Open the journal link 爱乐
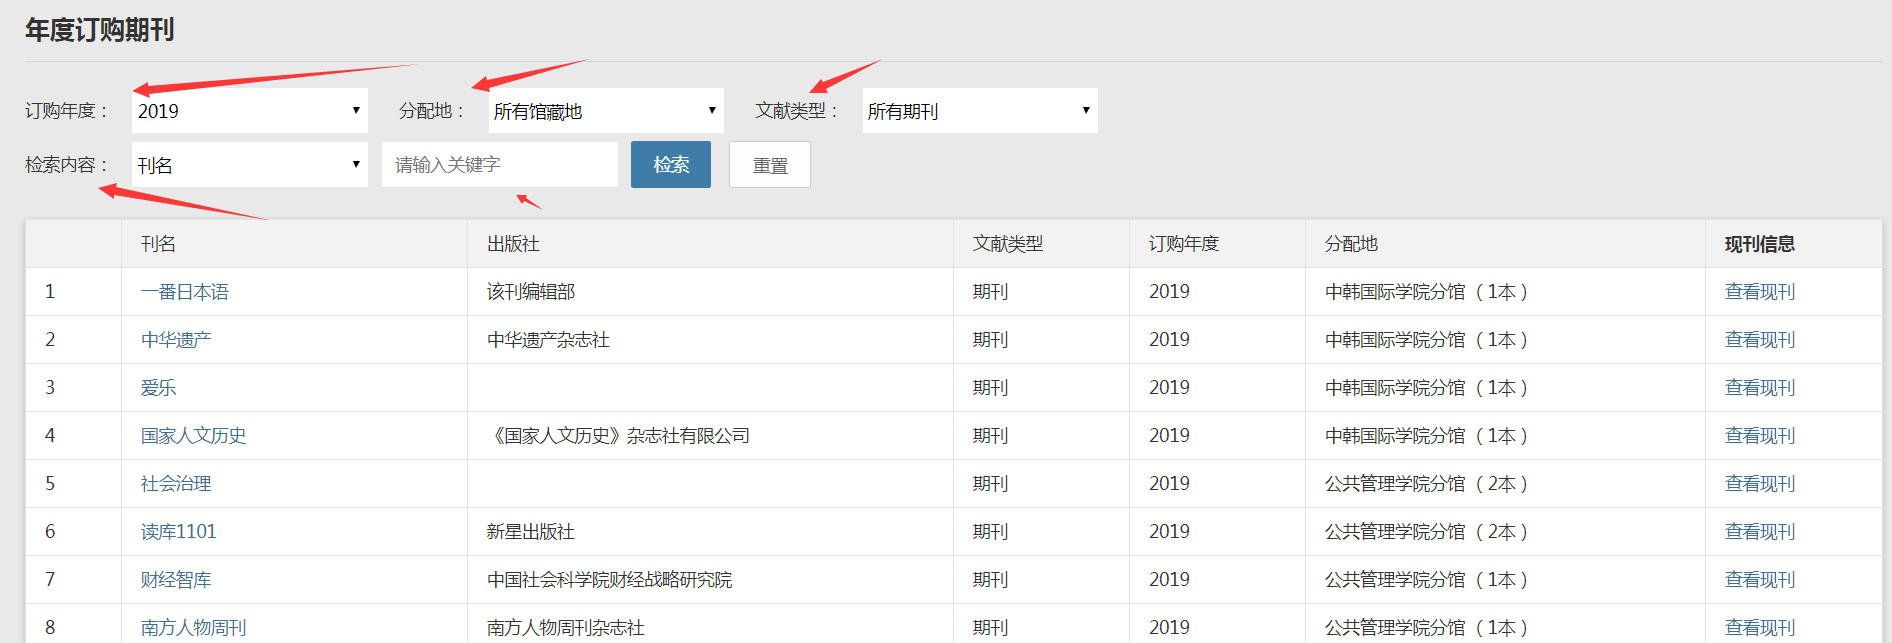The height and width of the screenshot is (643, 1892). (x=158, y=388)
